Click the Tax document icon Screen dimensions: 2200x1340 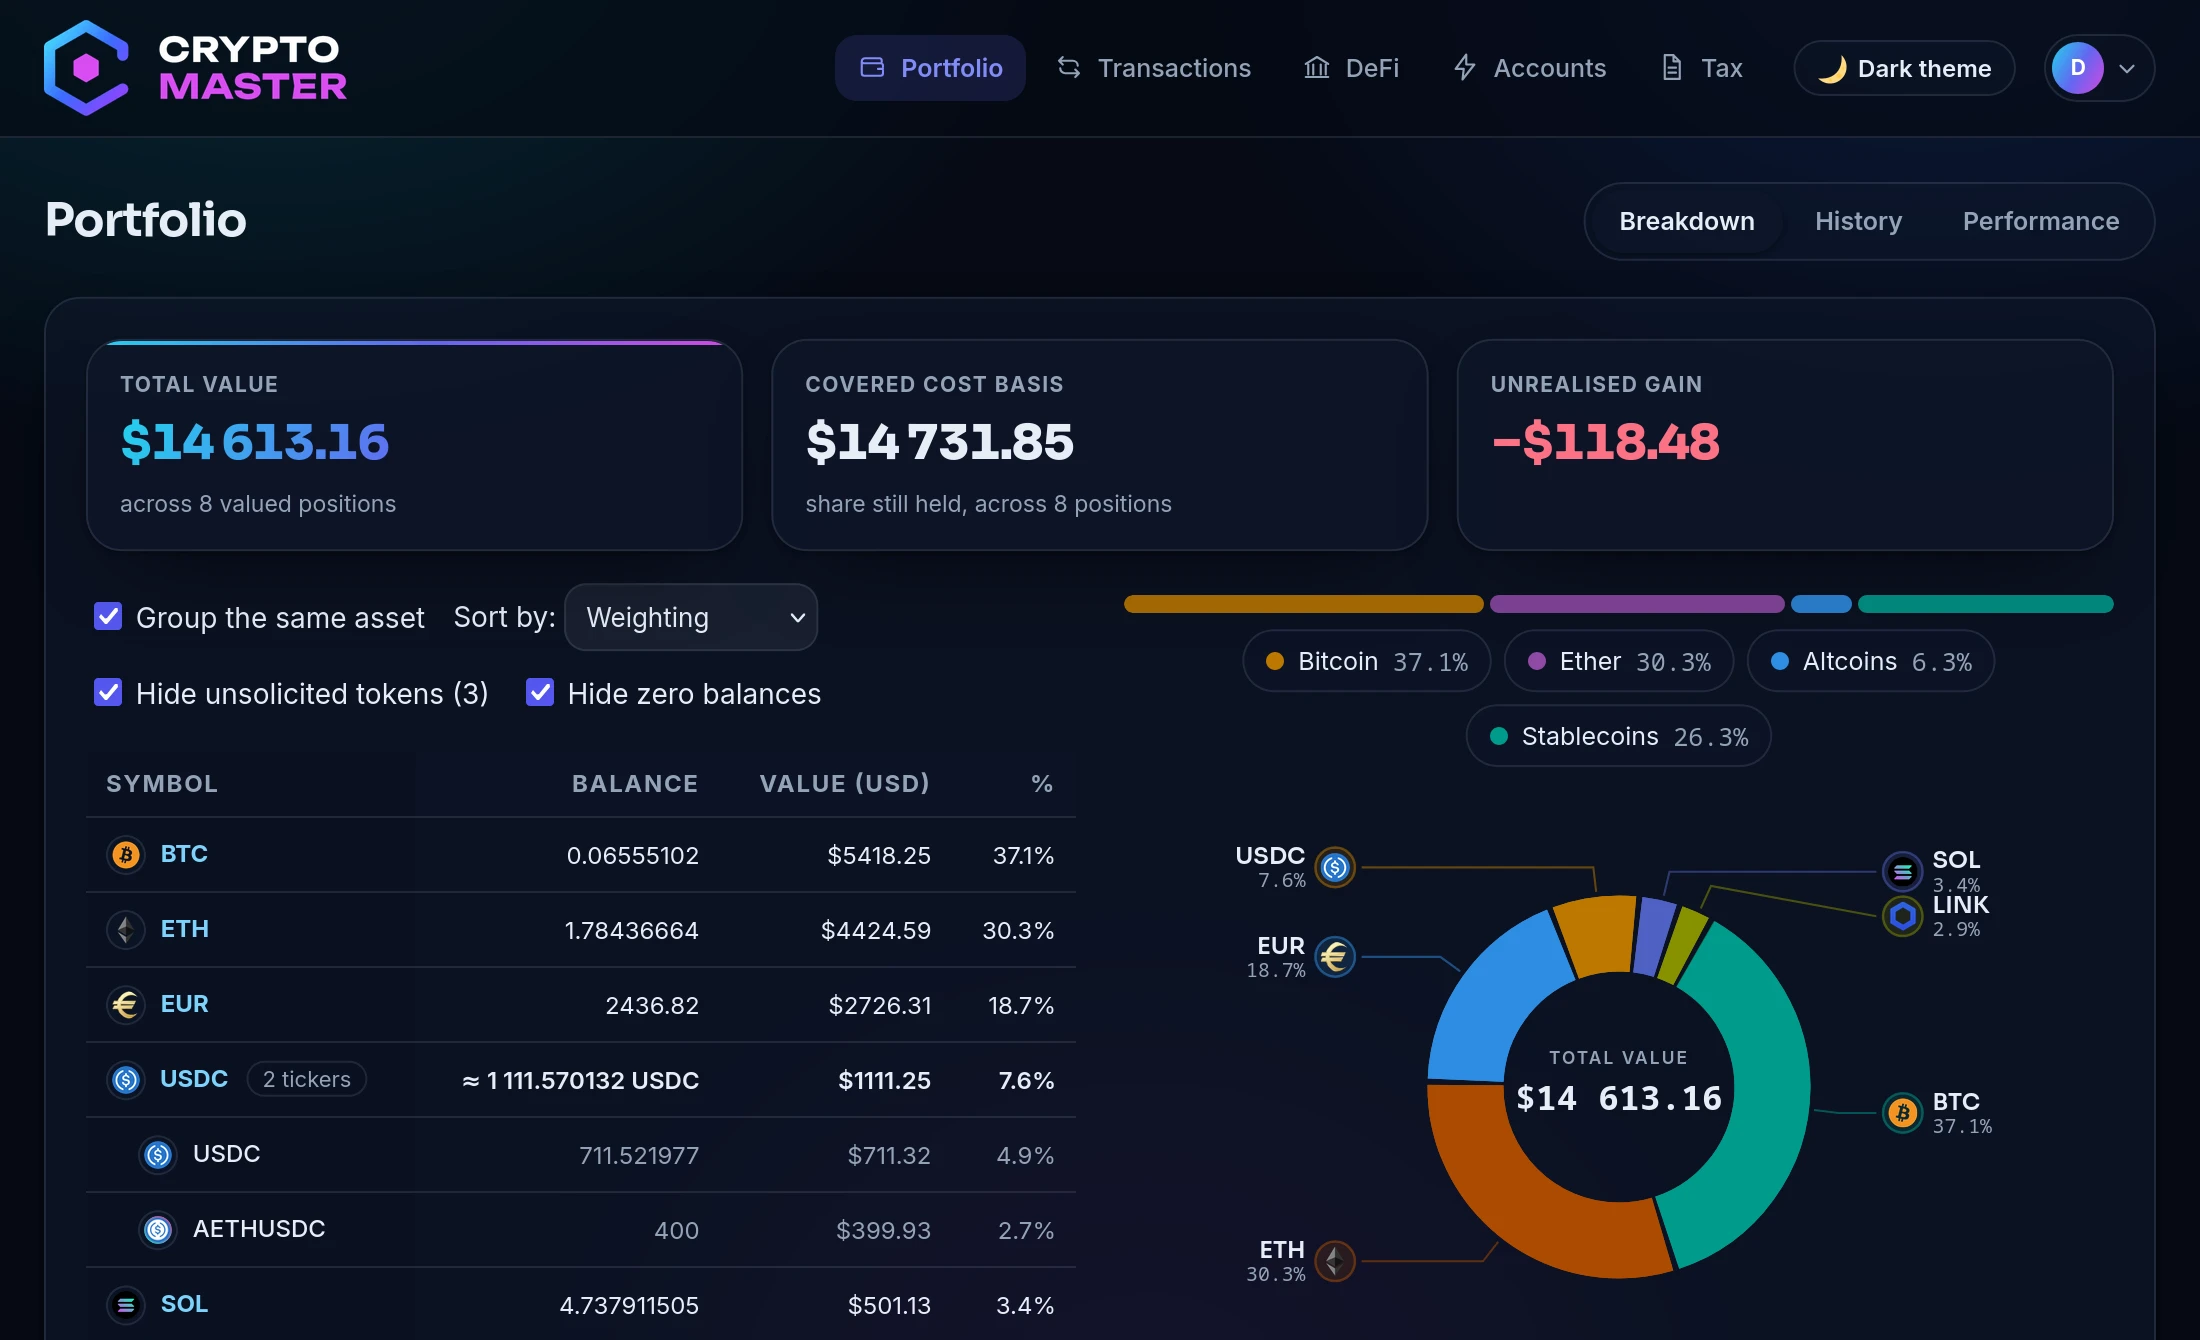tap(1672, 68)
